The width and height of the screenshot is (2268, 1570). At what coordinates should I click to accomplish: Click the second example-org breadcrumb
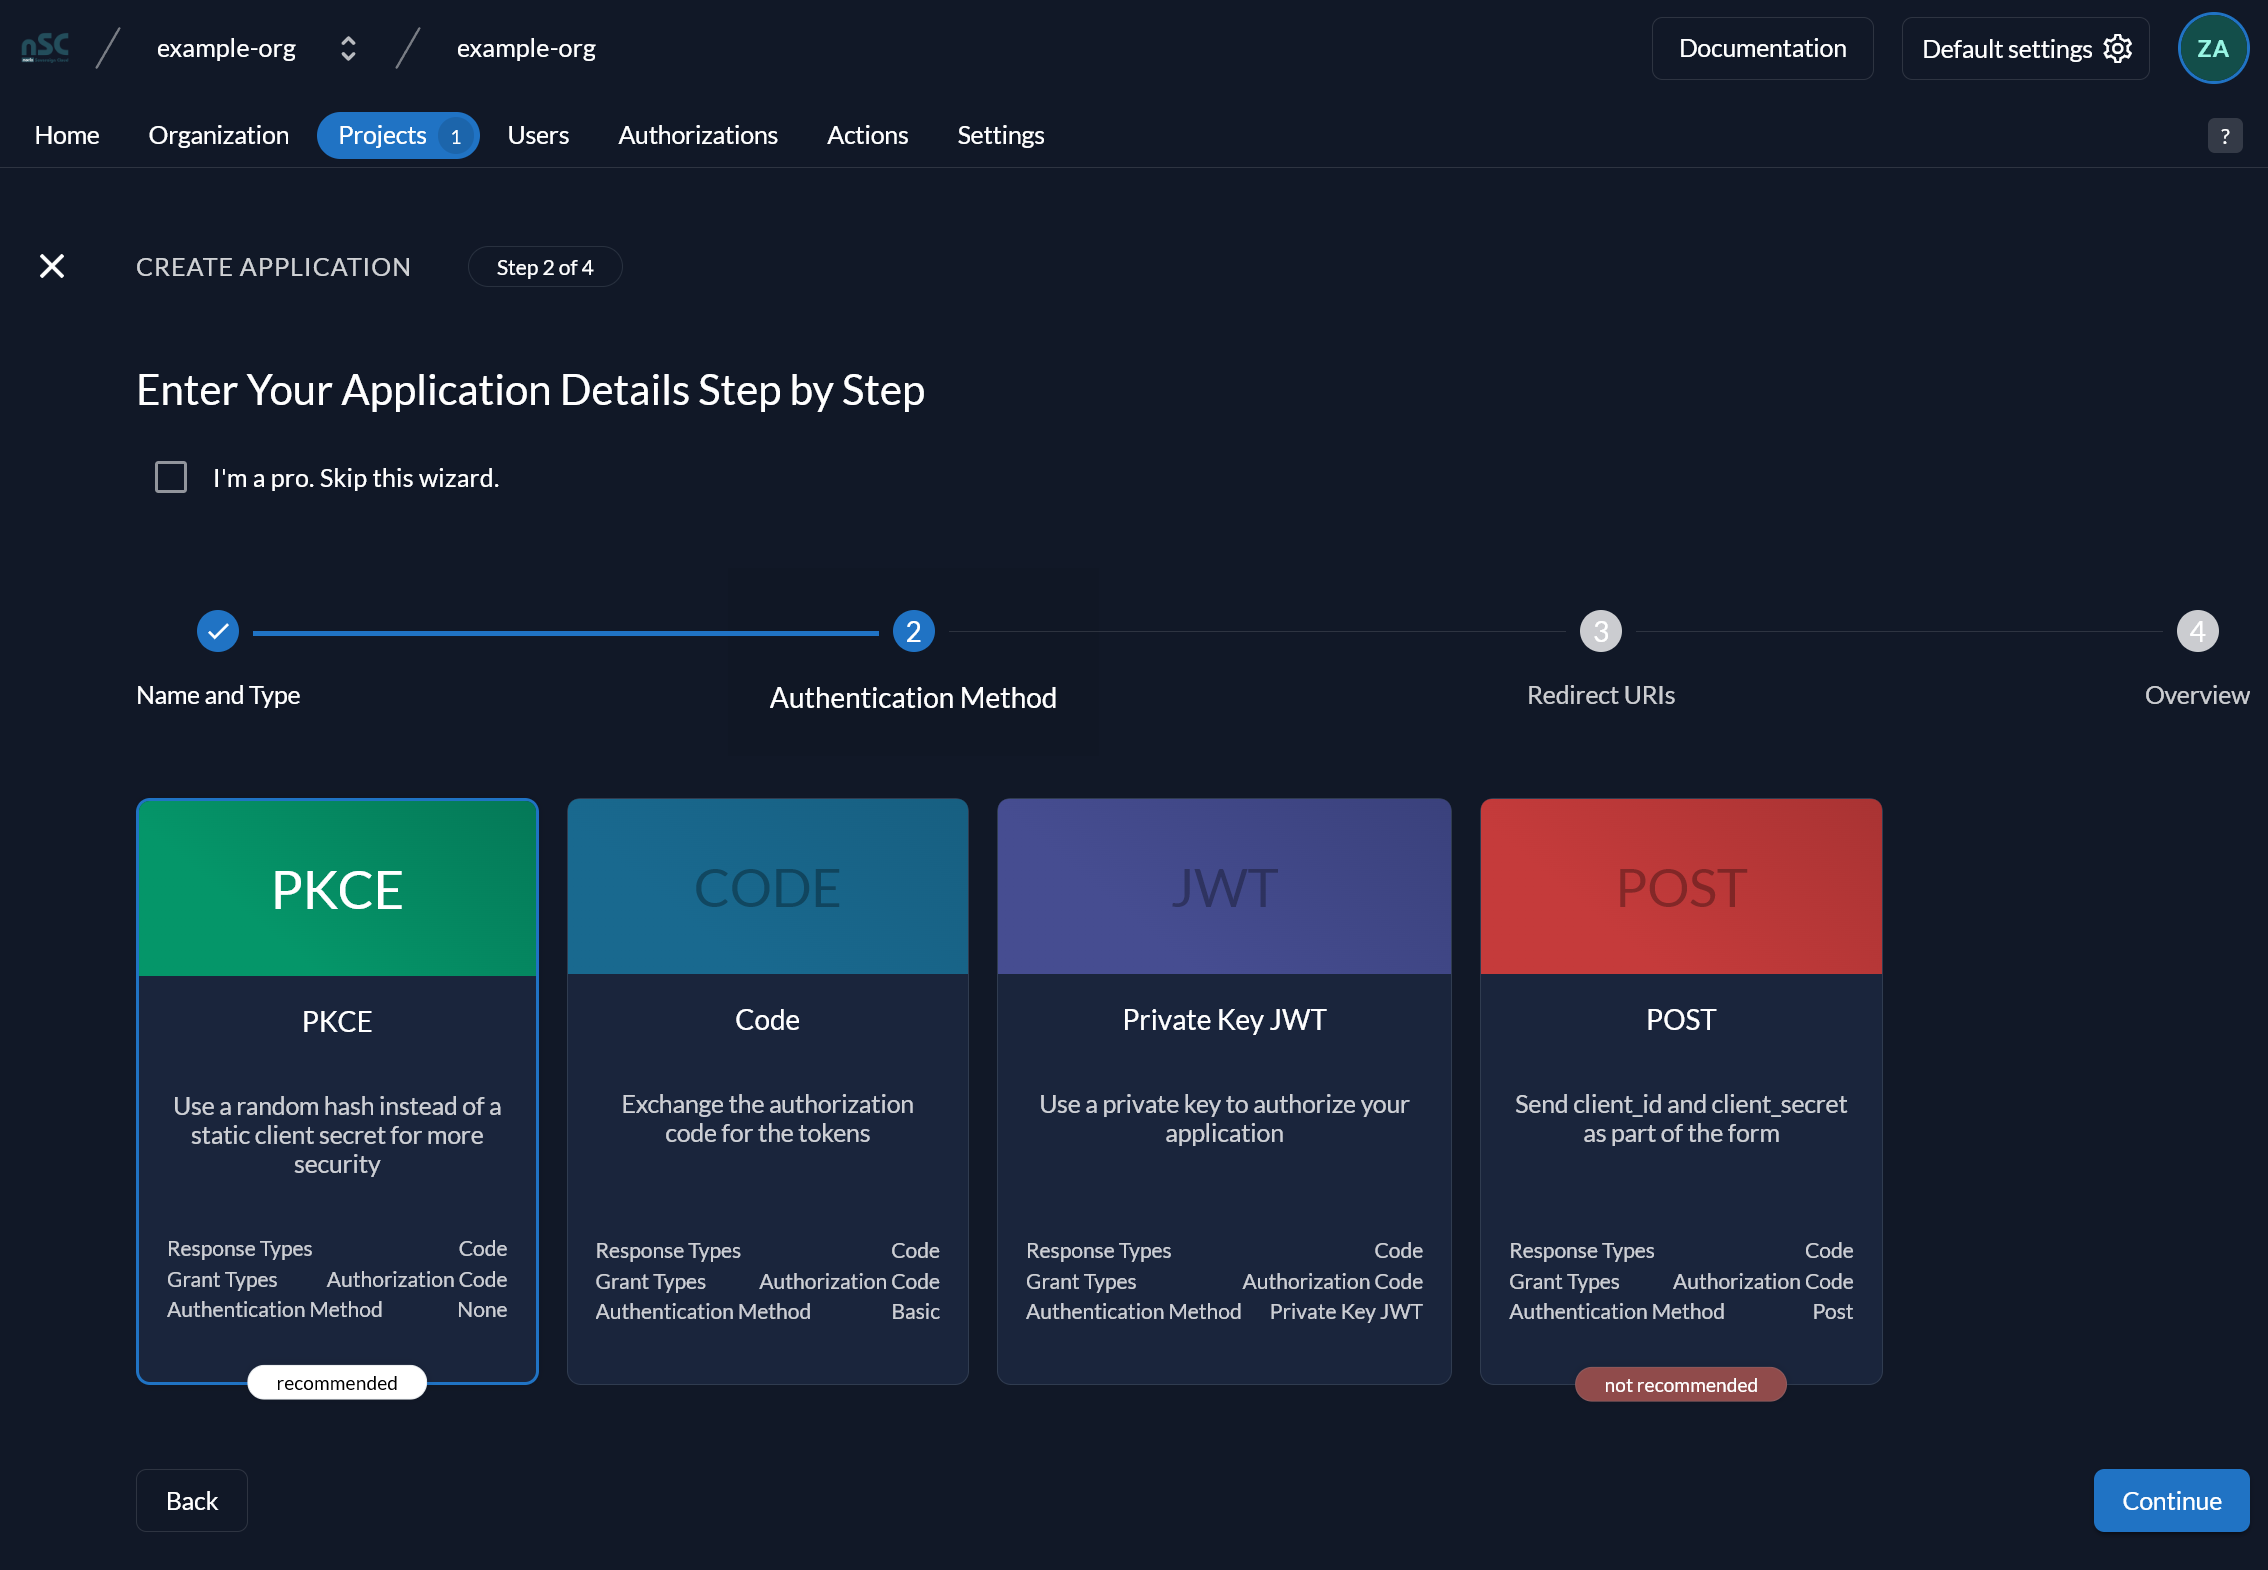point(526,48)
